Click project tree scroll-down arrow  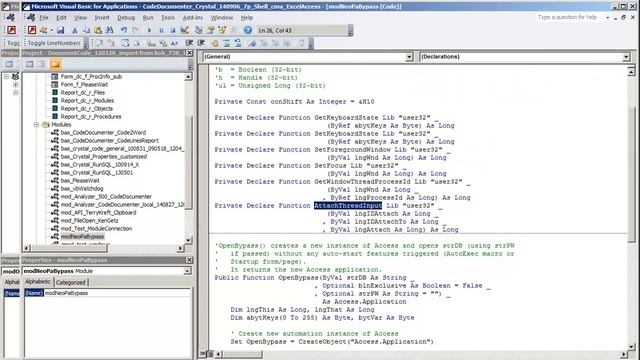point(188,240)
